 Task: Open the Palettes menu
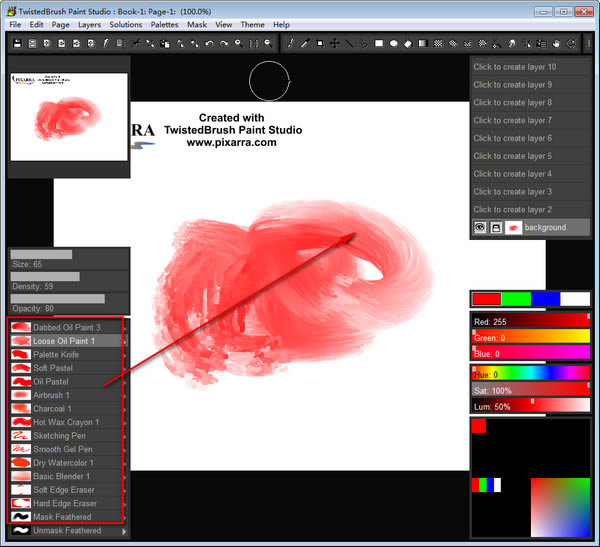(164, 24)
